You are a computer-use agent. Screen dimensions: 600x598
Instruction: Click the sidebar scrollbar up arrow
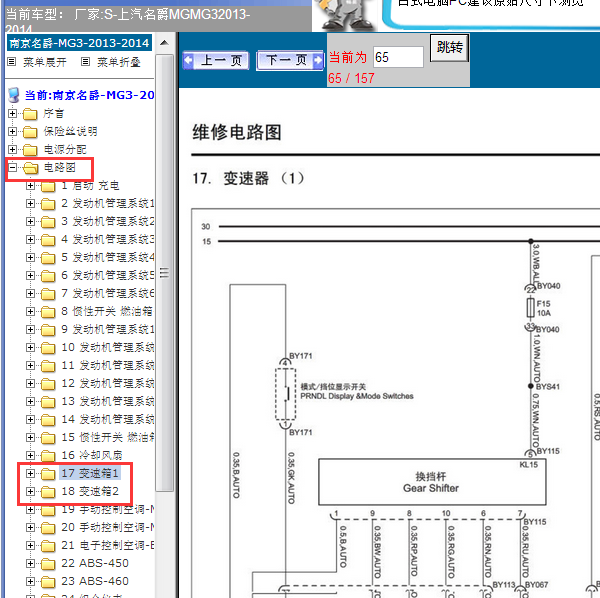point(165,42)
